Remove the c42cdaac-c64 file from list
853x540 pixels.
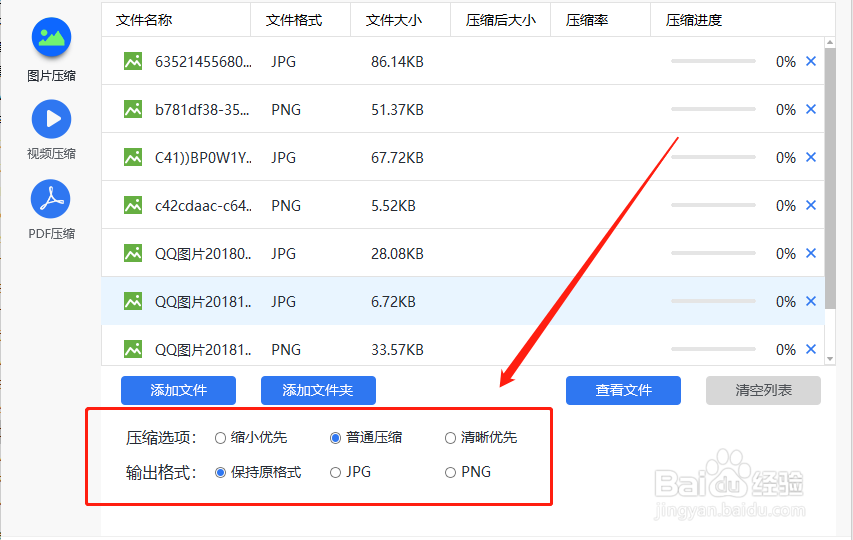click(811, 205)
